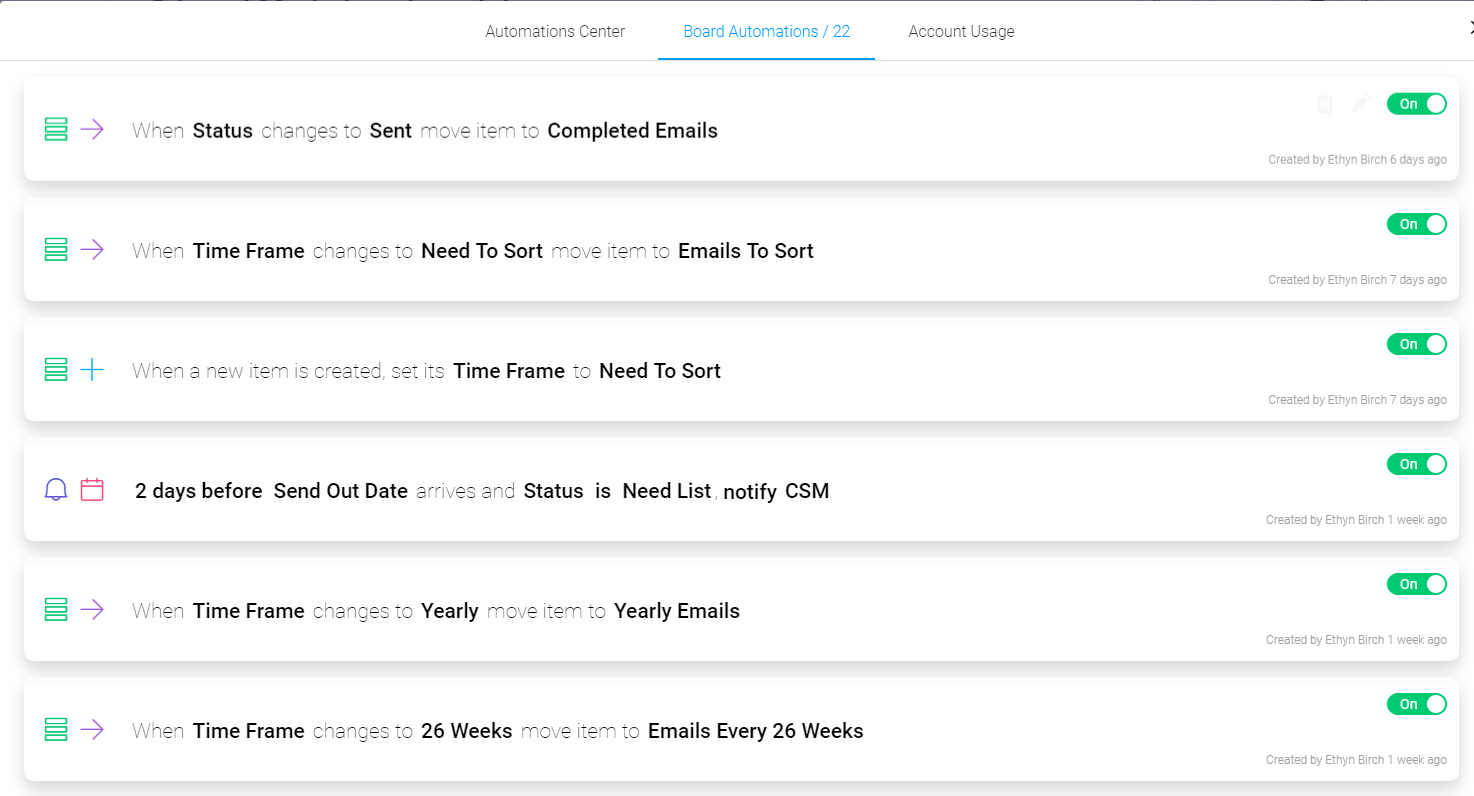Screen dimensions: 1474x796
Task: Click plus icon on new item automation
Action: pos(92,370)
